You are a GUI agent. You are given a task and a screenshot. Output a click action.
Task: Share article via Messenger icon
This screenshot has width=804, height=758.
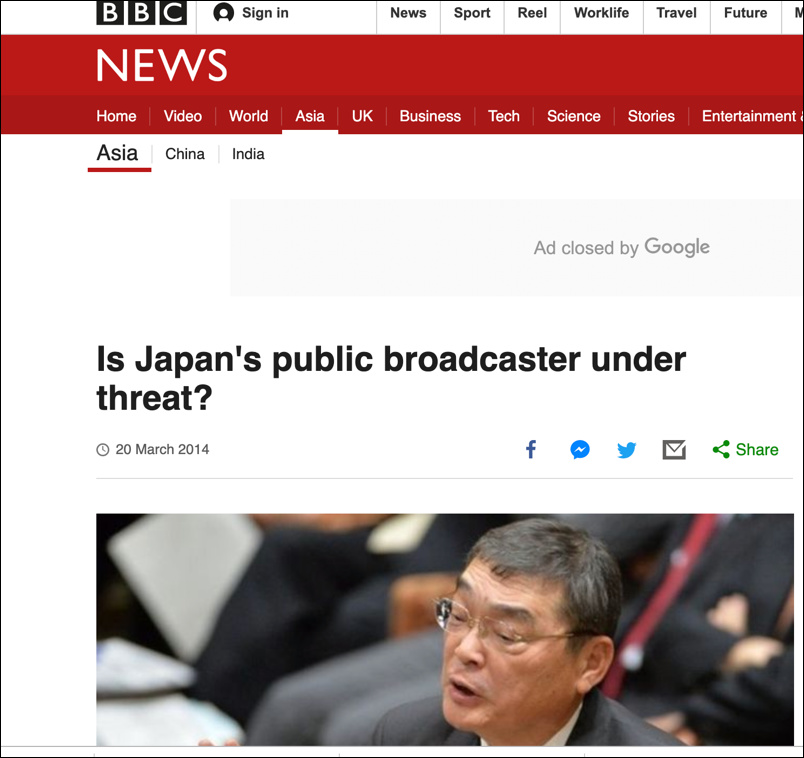point(580,450)
